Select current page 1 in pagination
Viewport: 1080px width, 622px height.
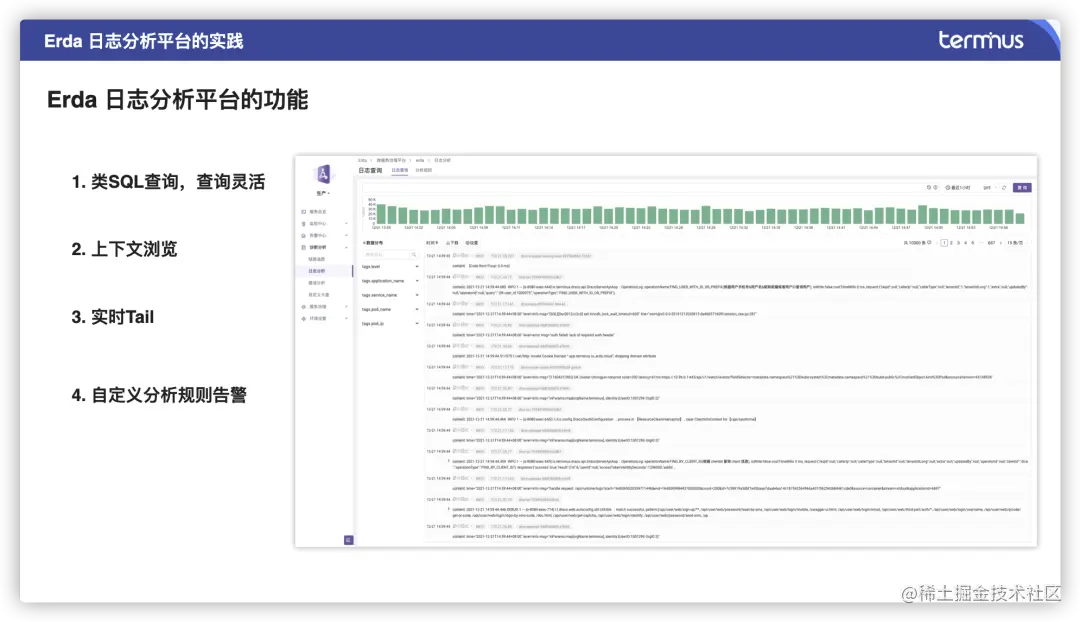point(944,242)
